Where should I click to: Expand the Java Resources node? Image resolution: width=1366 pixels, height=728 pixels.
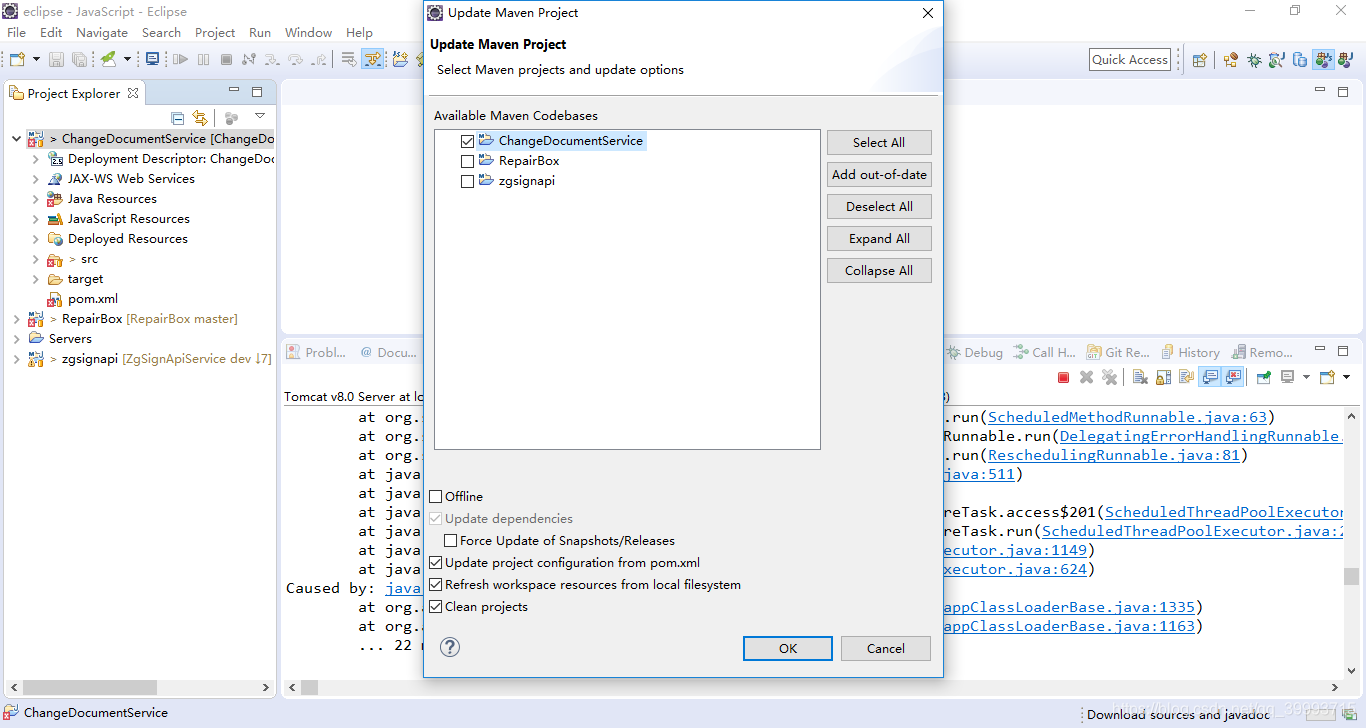(36, 199)
